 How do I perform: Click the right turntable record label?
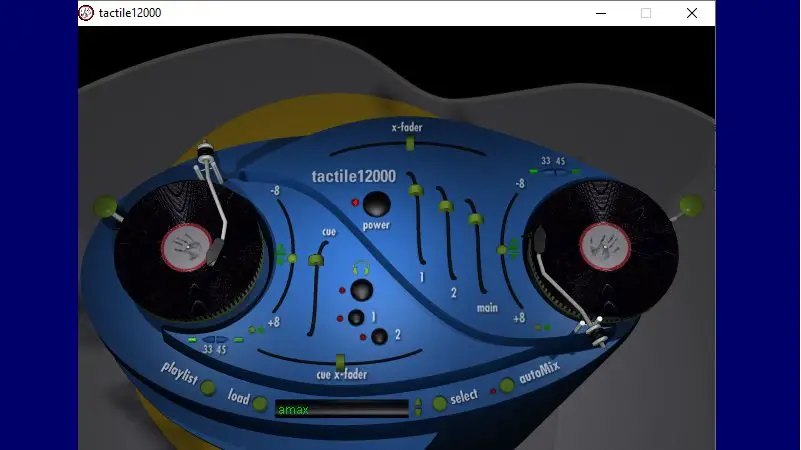coord(605,247)
